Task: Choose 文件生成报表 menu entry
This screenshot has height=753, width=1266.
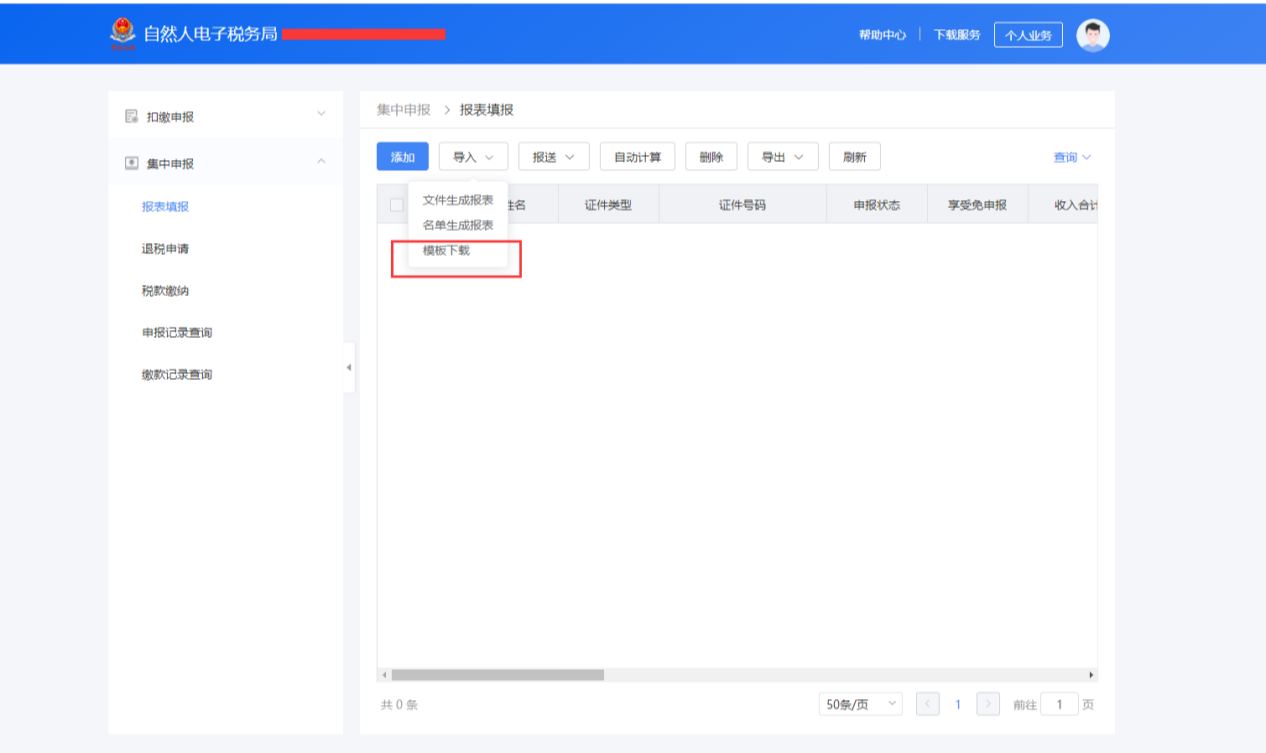Action: coord(458,200)
